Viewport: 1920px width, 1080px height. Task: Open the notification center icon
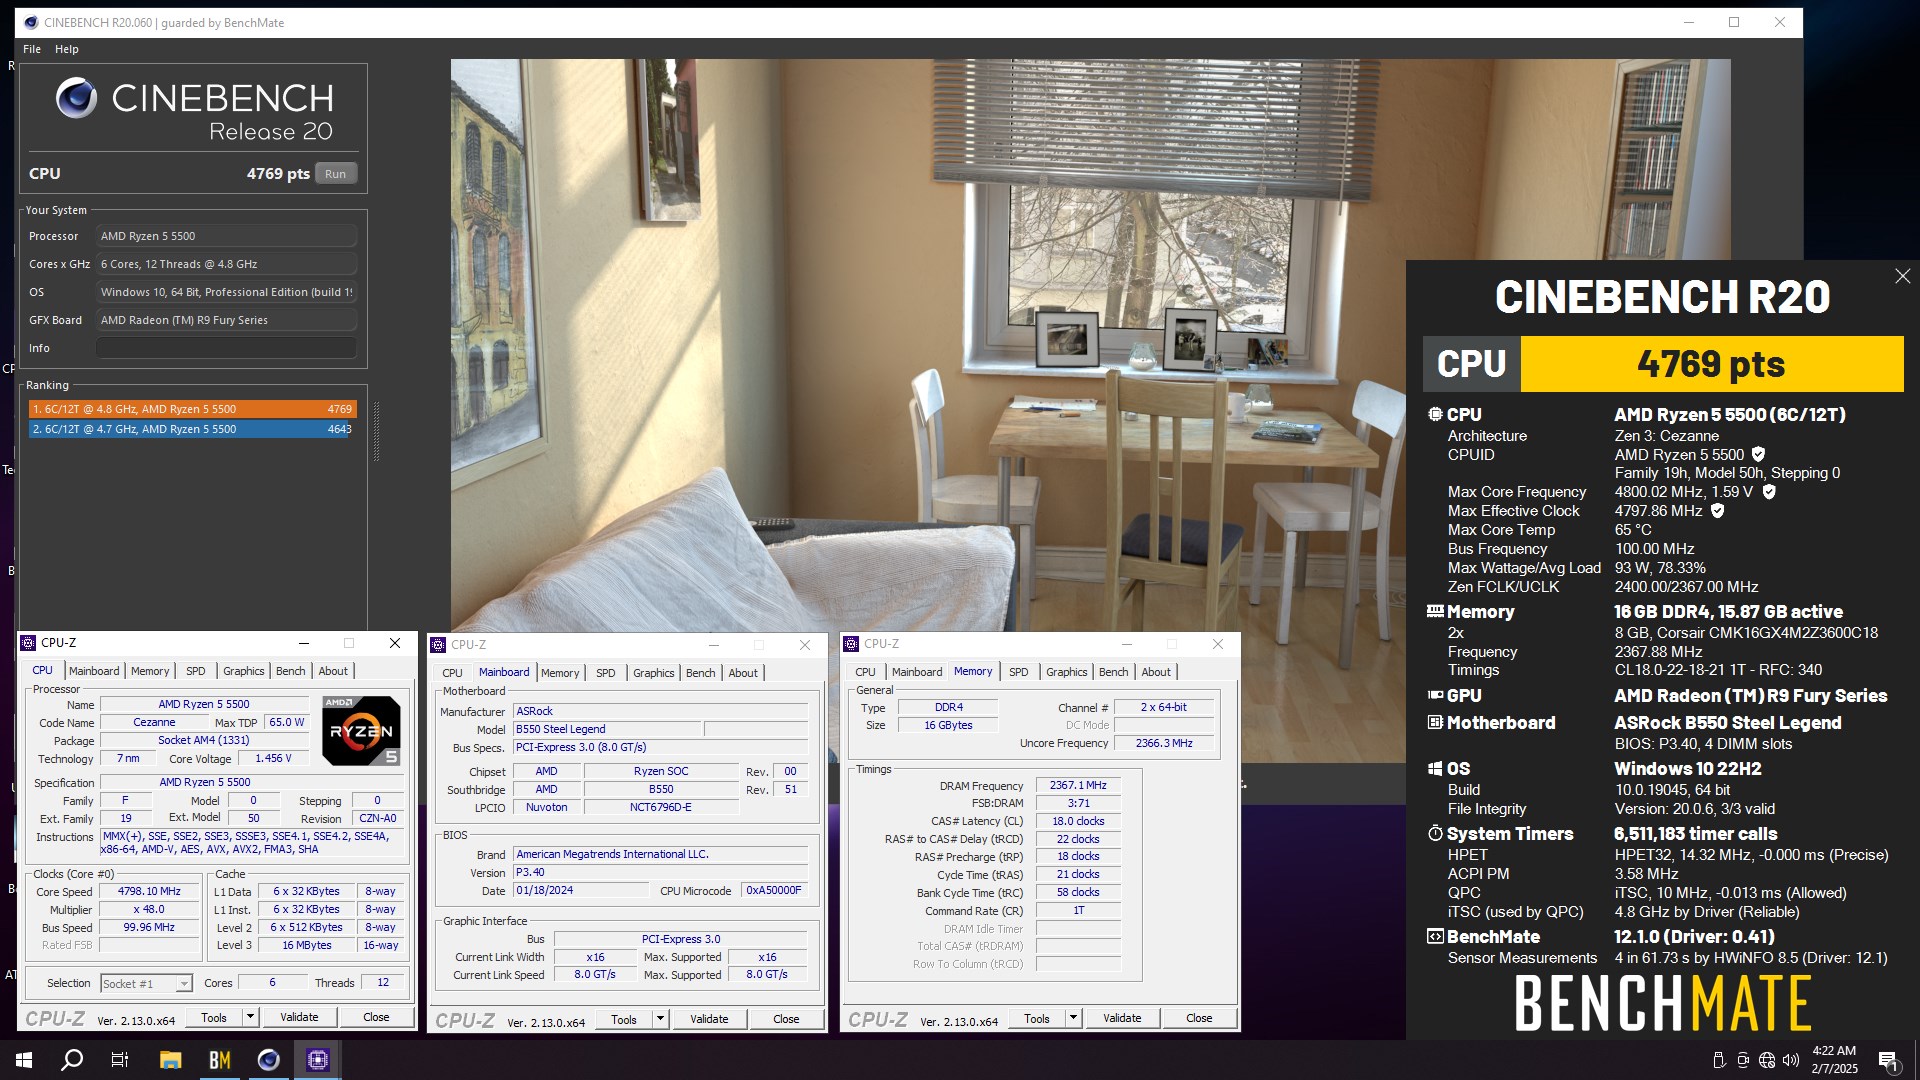[x=1888, y=1060]
